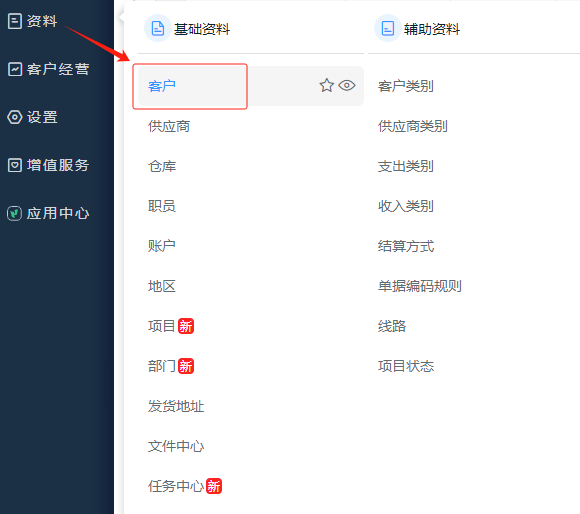Select 结算方式
The image size is (580, 514).
pos(406,246)
